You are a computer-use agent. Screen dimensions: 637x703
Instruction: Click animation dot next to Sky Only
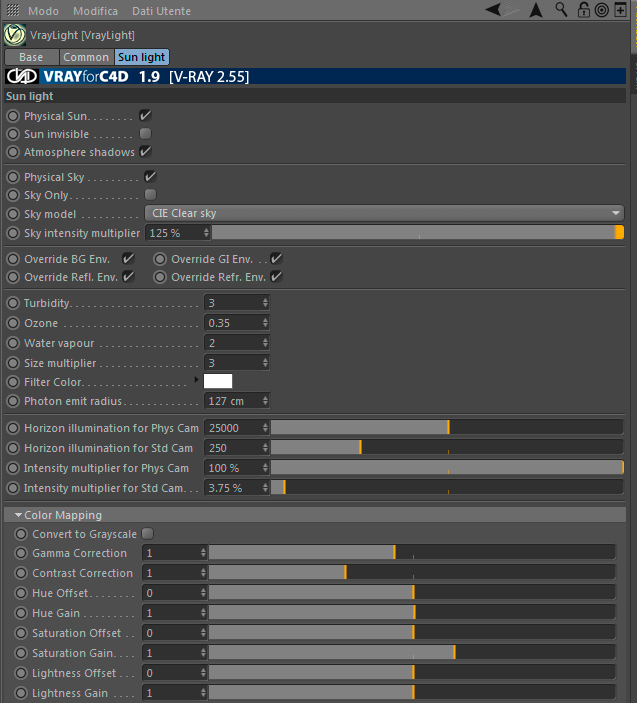coord(13,195)
